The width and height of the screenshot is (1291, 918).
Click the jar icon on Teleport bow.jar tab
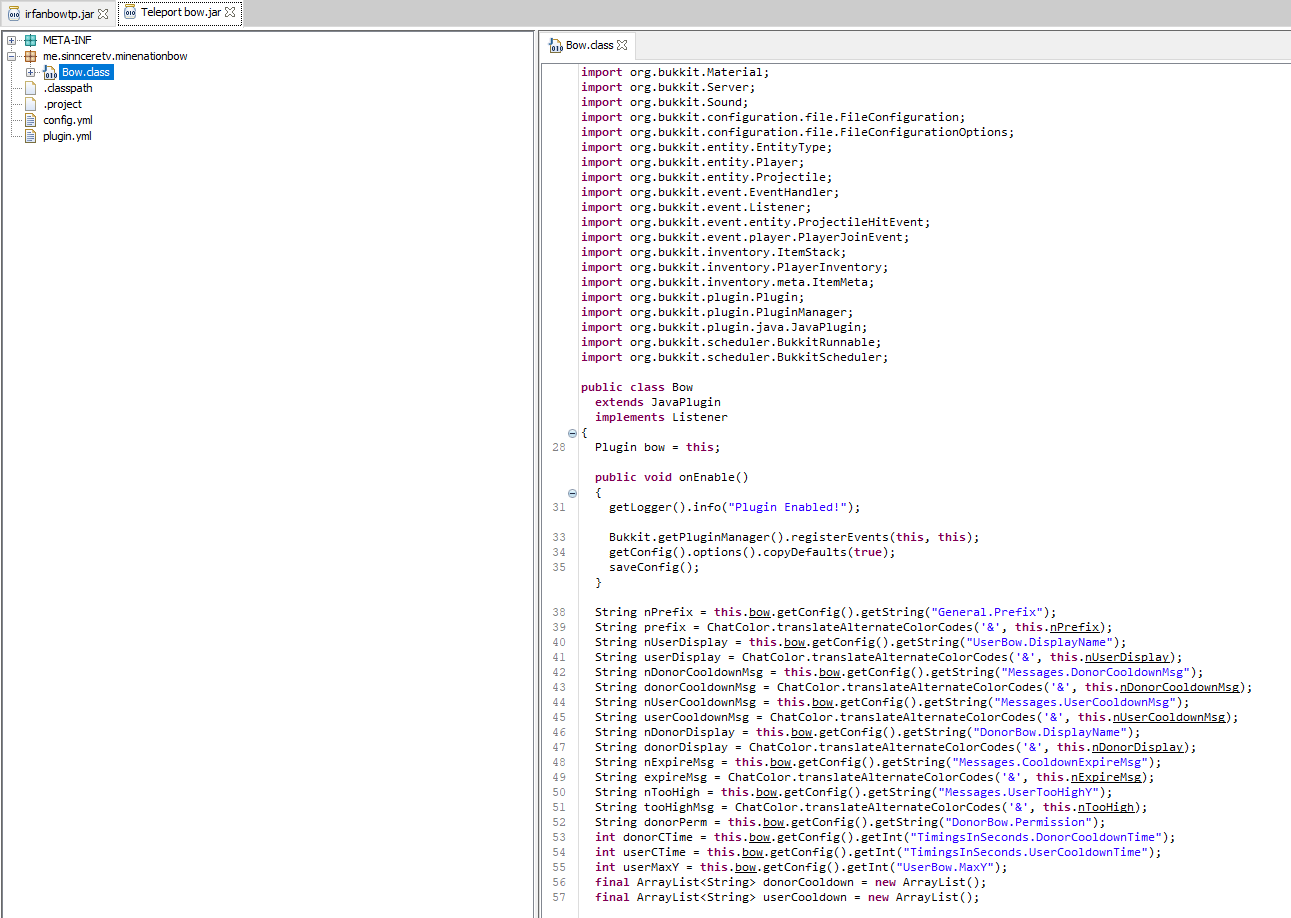tap(130, 12)
